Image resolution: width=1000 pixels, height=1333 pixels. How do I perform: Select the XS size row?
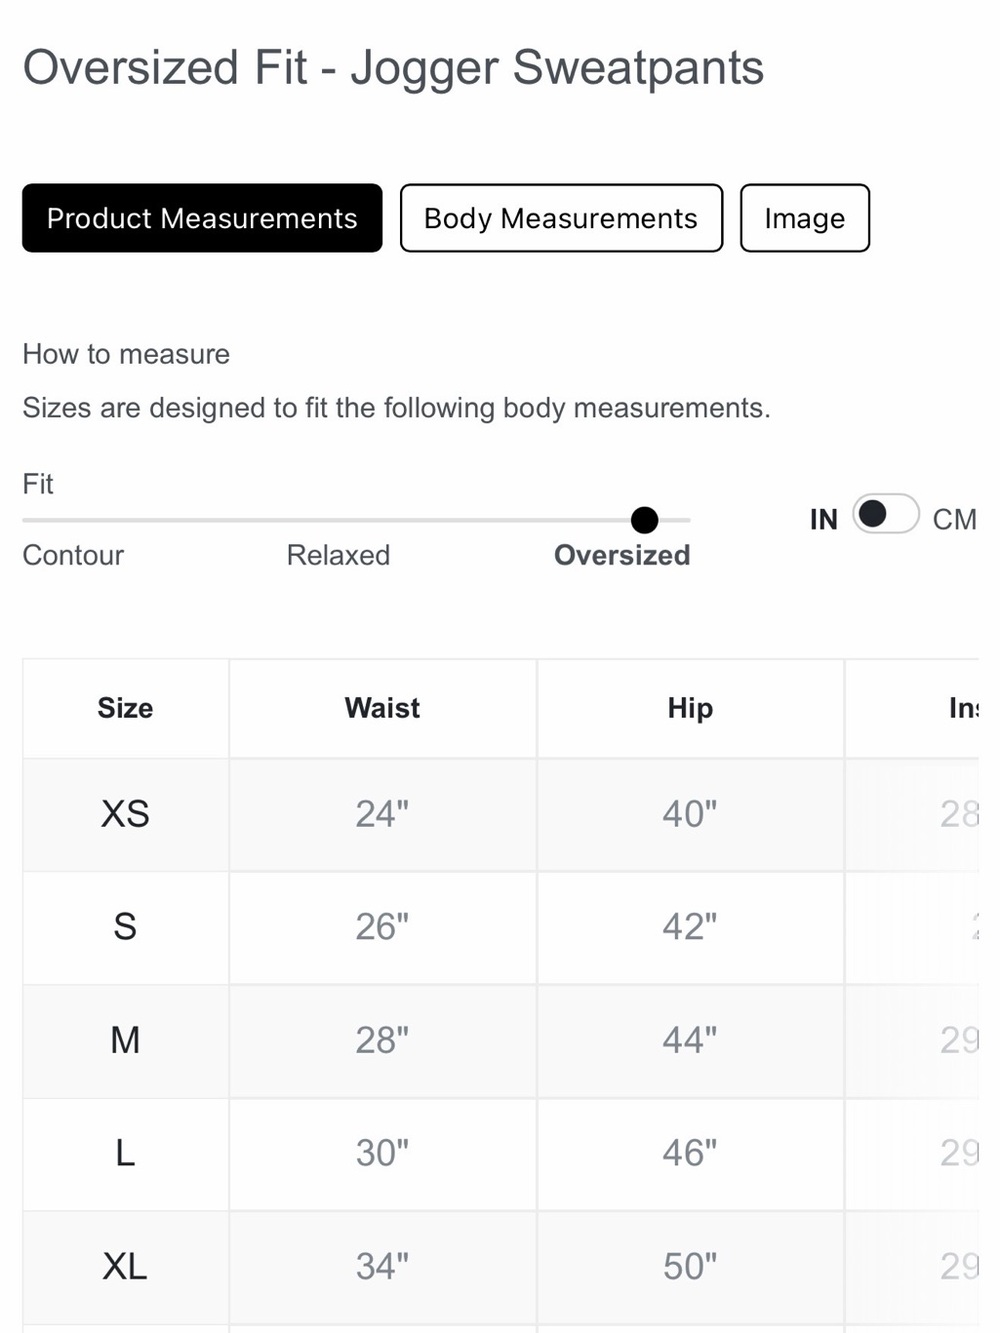point(500,814)
